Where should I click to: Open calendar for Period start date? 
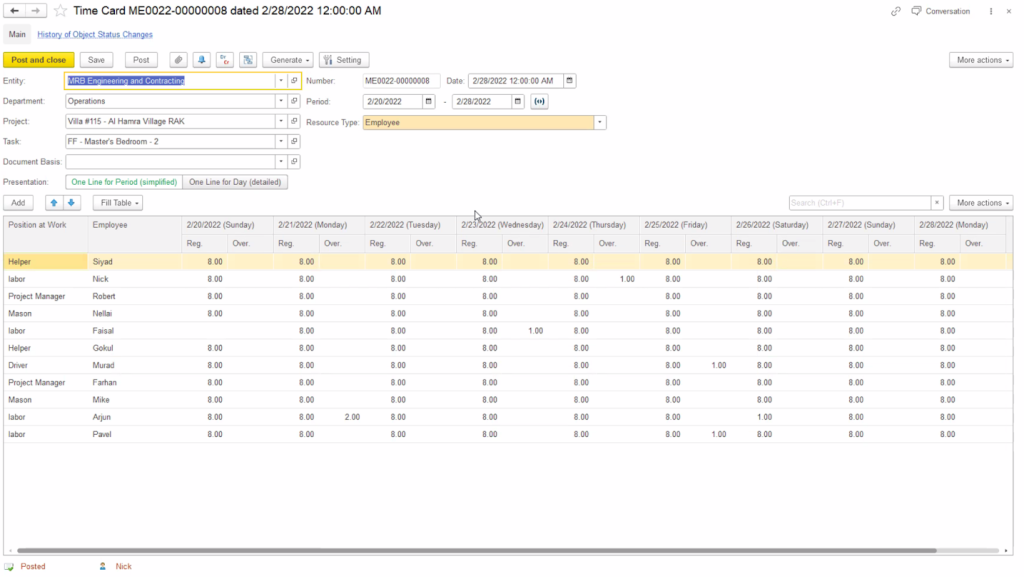[x=428, y=102]
